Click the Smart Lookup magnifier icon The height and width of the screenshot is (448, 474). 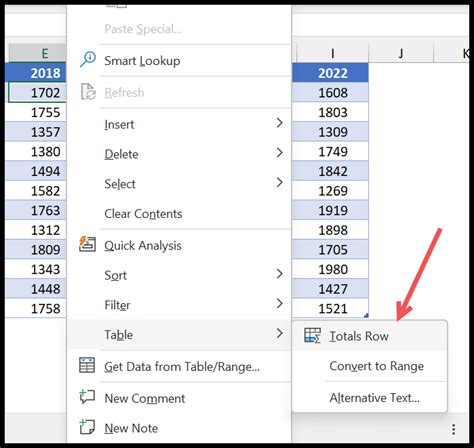pos(88,59)
